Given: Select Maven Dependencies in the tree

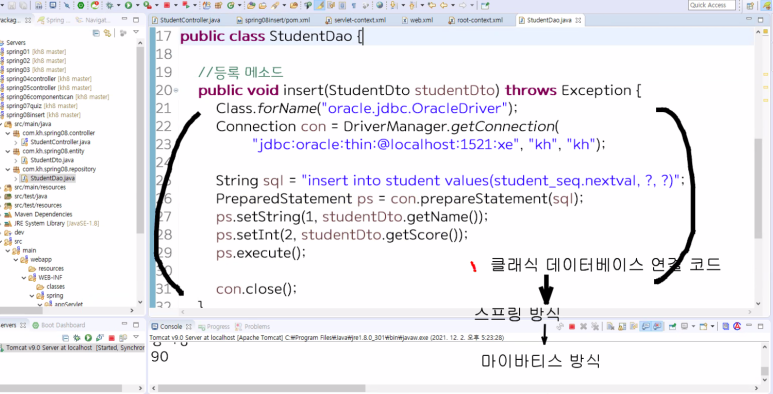Looking at the screenshot, I should click(37, 215).
